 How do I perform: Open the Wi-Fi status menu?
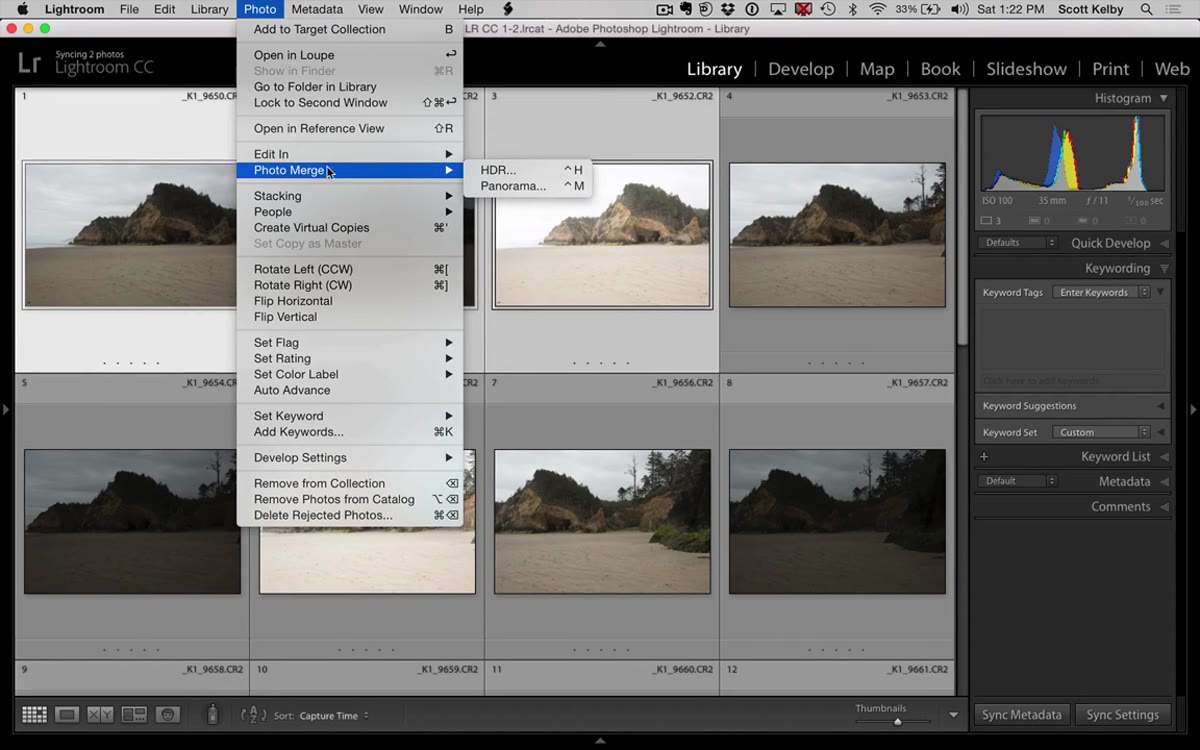(878, 9)
